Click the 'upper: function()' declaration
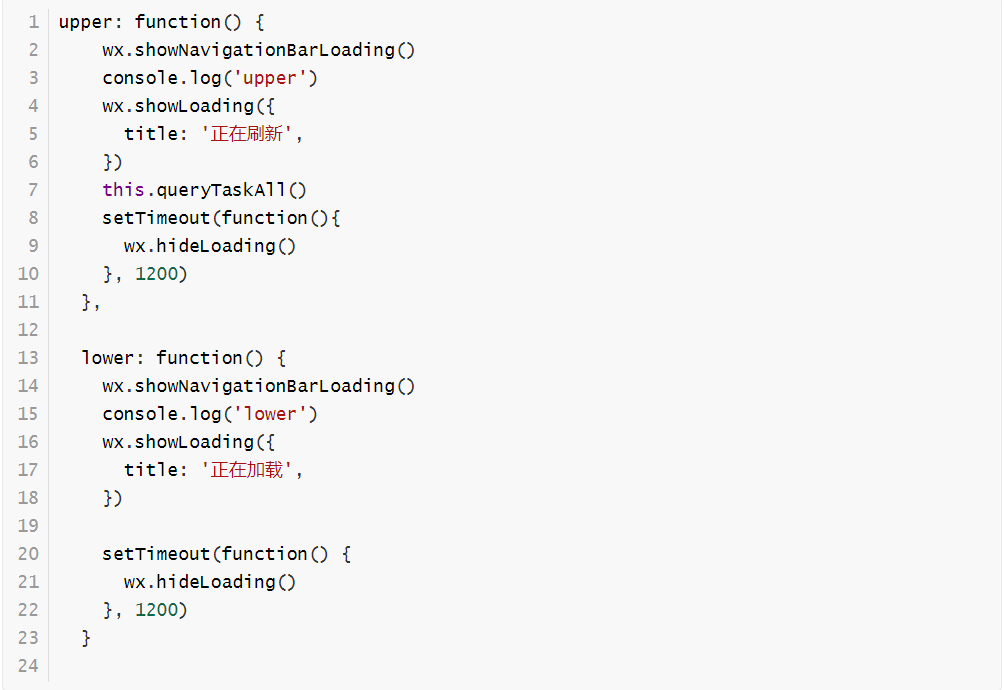This screenshot has height=690, width=1004. click(160, 22)
